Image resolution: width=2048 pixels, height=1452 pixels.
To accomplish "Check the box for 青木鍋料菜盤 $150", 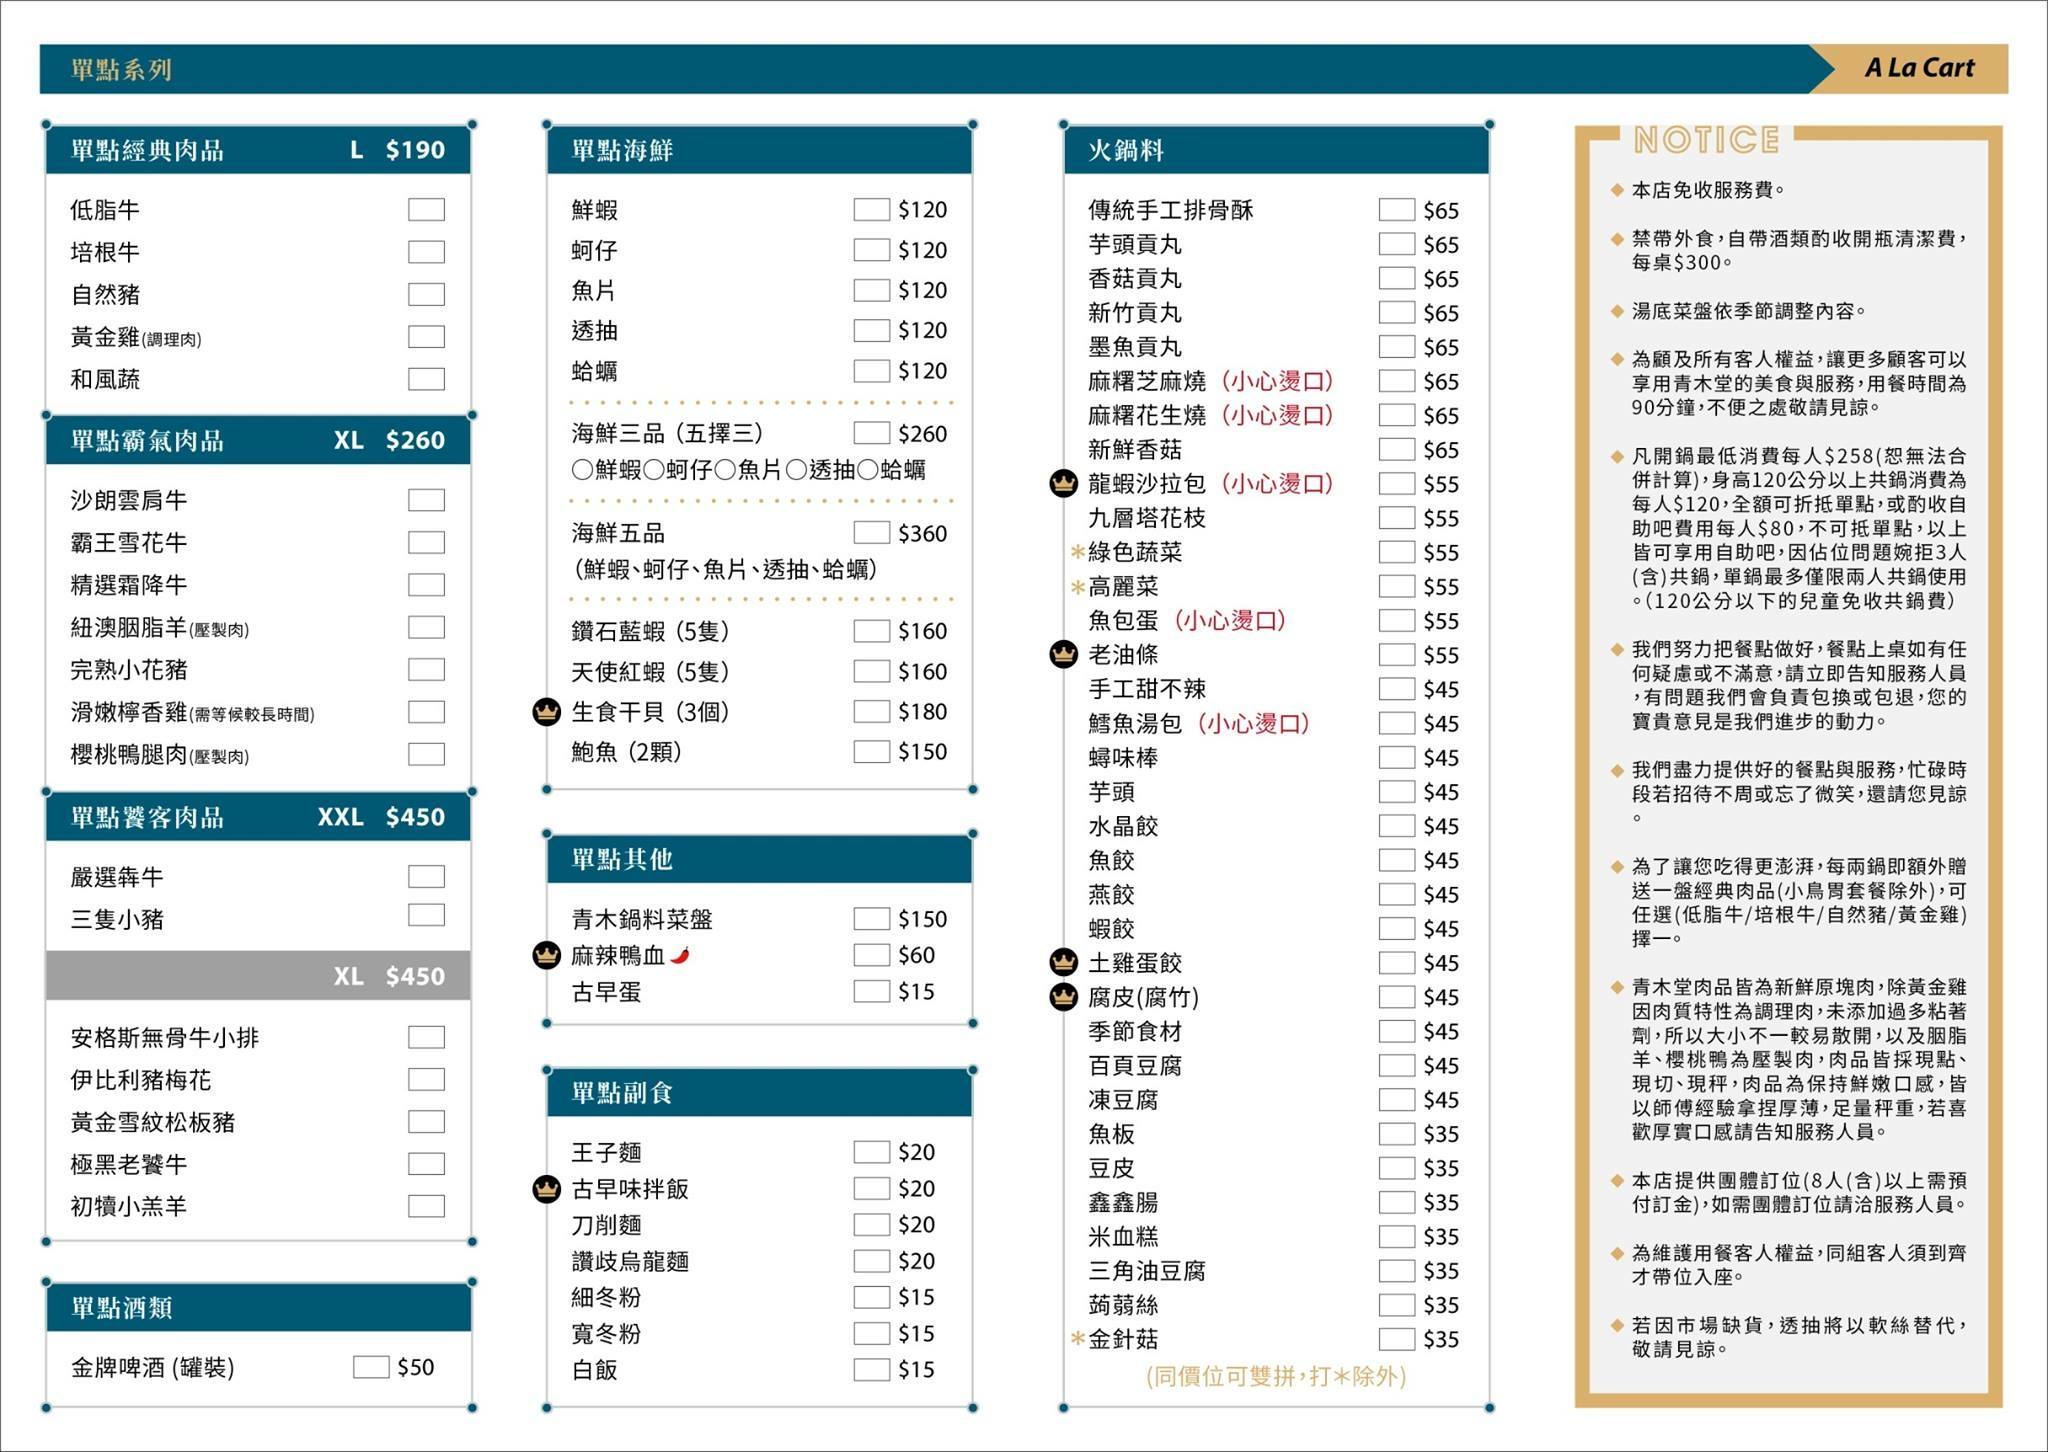I will [872, 919].
